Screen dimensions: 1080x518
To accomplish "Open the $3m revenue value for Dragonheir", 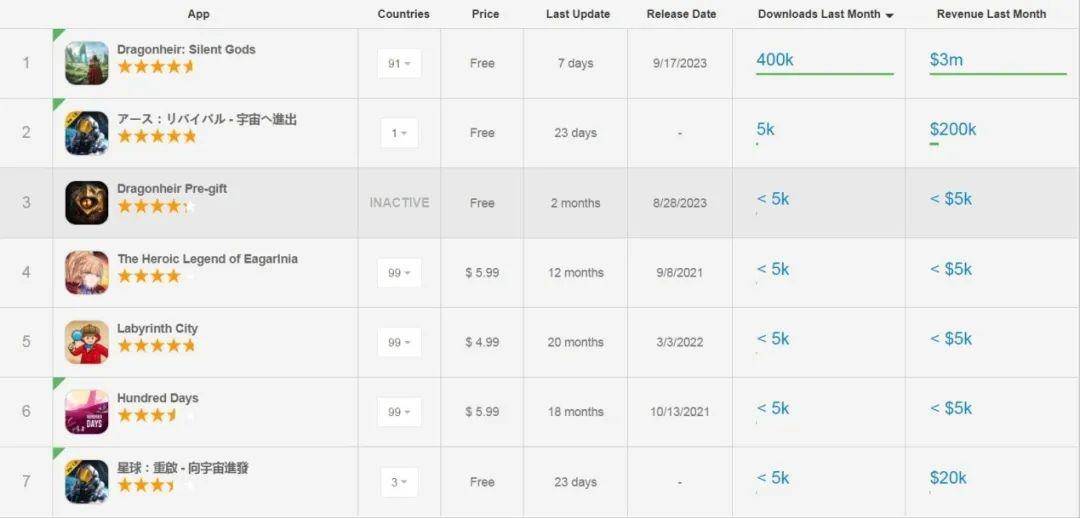I will [x=946, y=60].
